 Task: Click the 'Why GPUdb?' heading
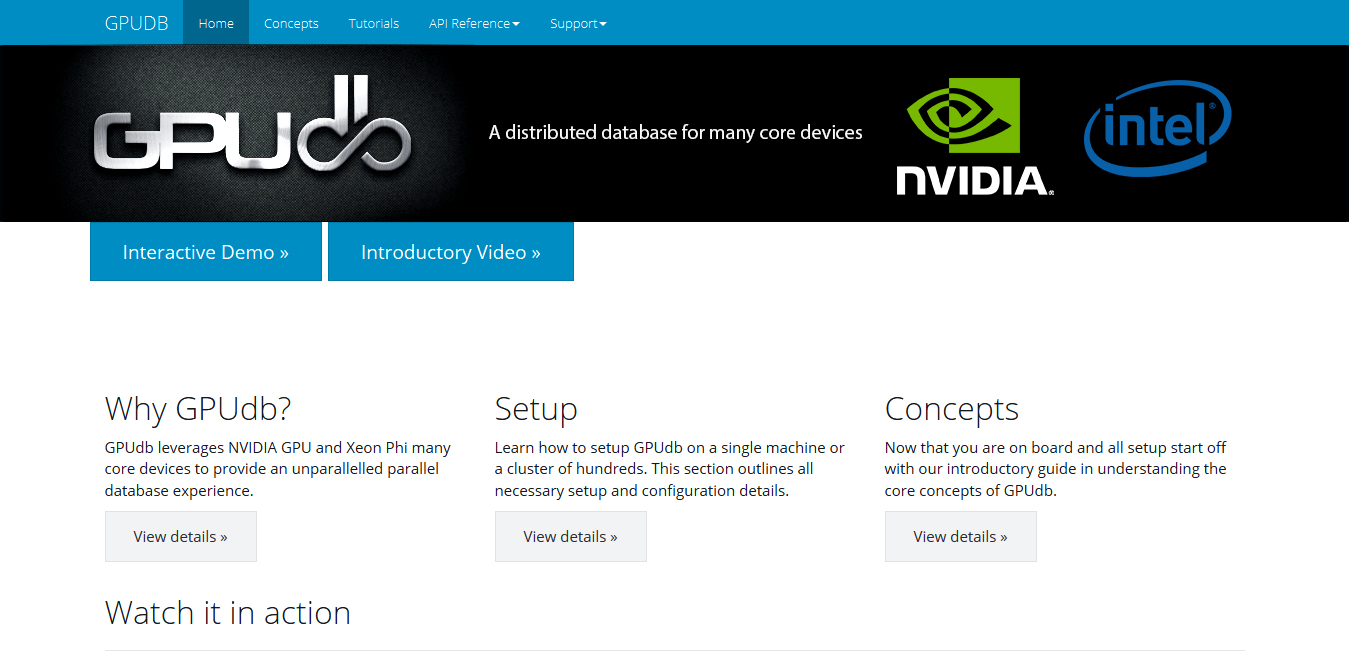(x=198, y=409)
